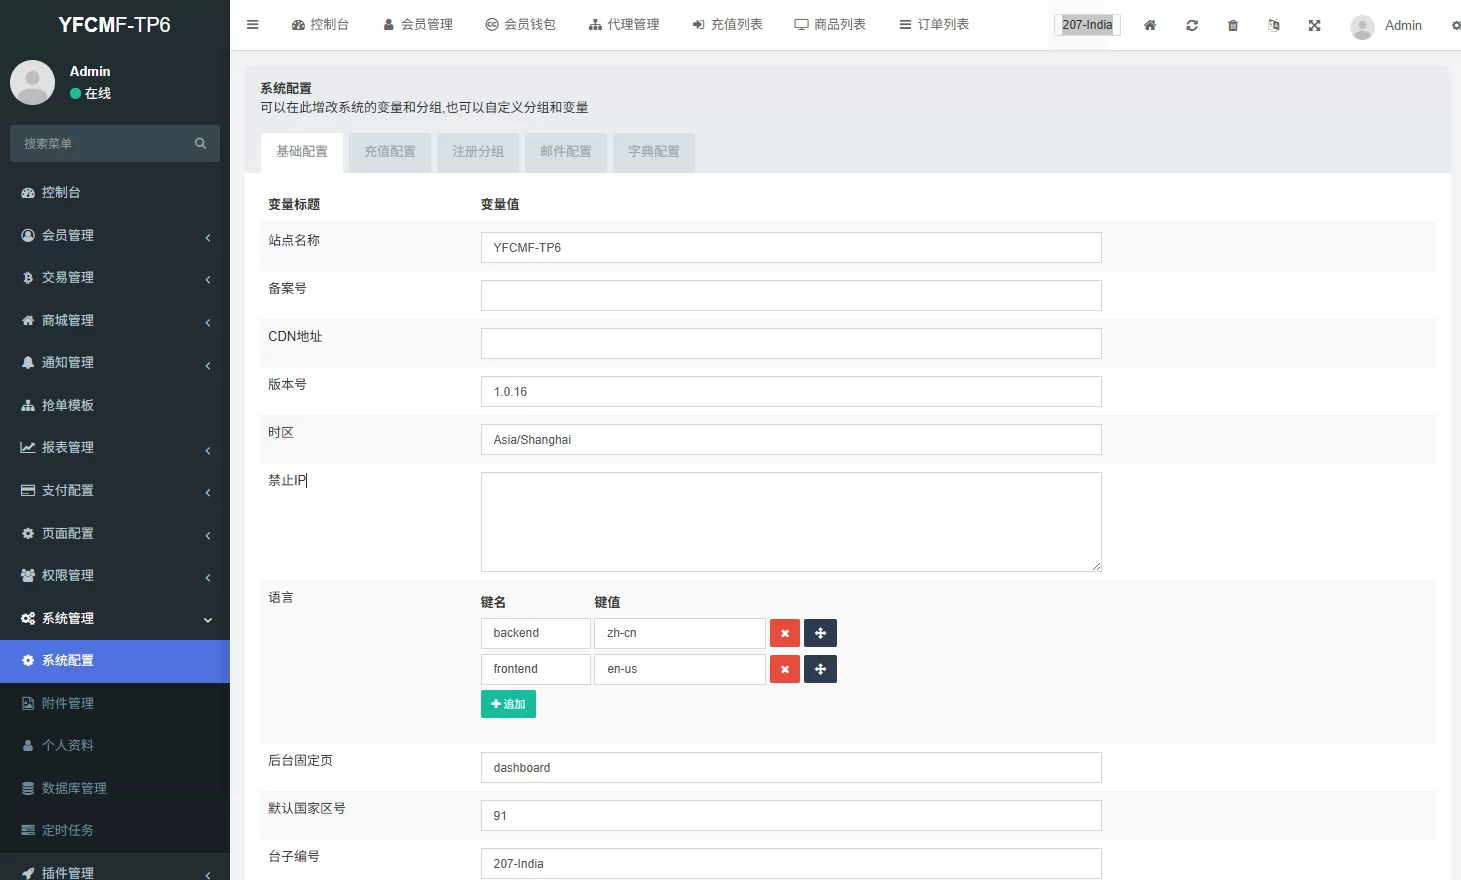Collapse the sidebar with the hamburger icon
This screenshot has height=880, width=1461.
coord(252,24)
